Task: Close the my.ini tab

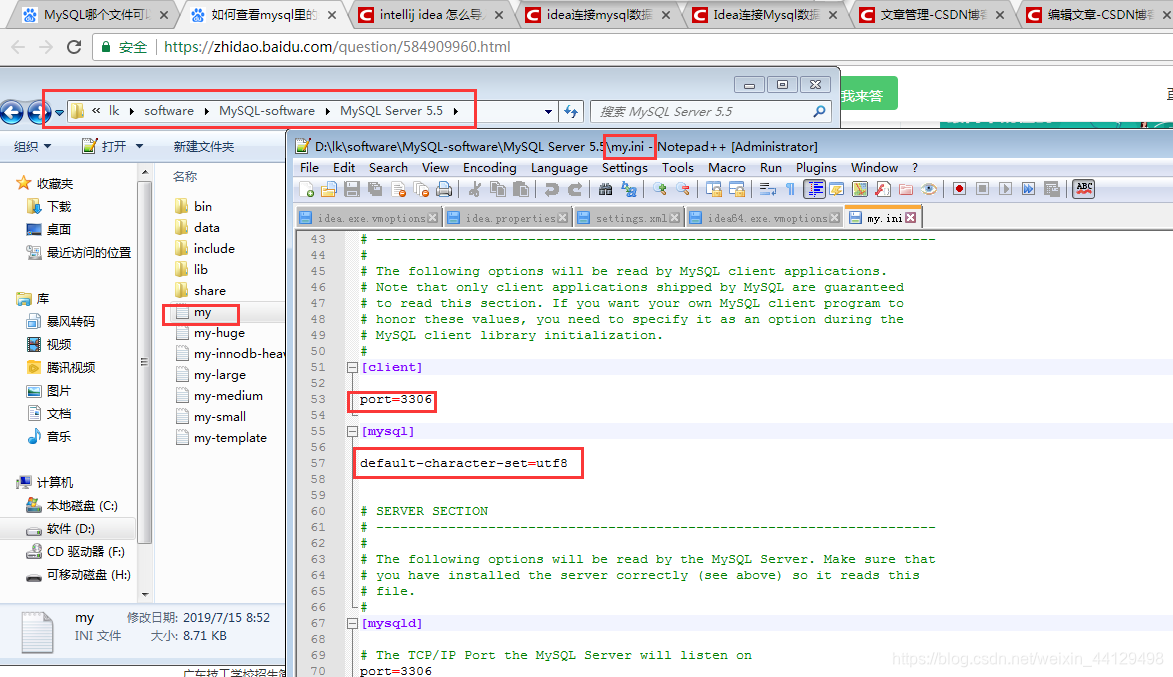Action: pos(910,218)
